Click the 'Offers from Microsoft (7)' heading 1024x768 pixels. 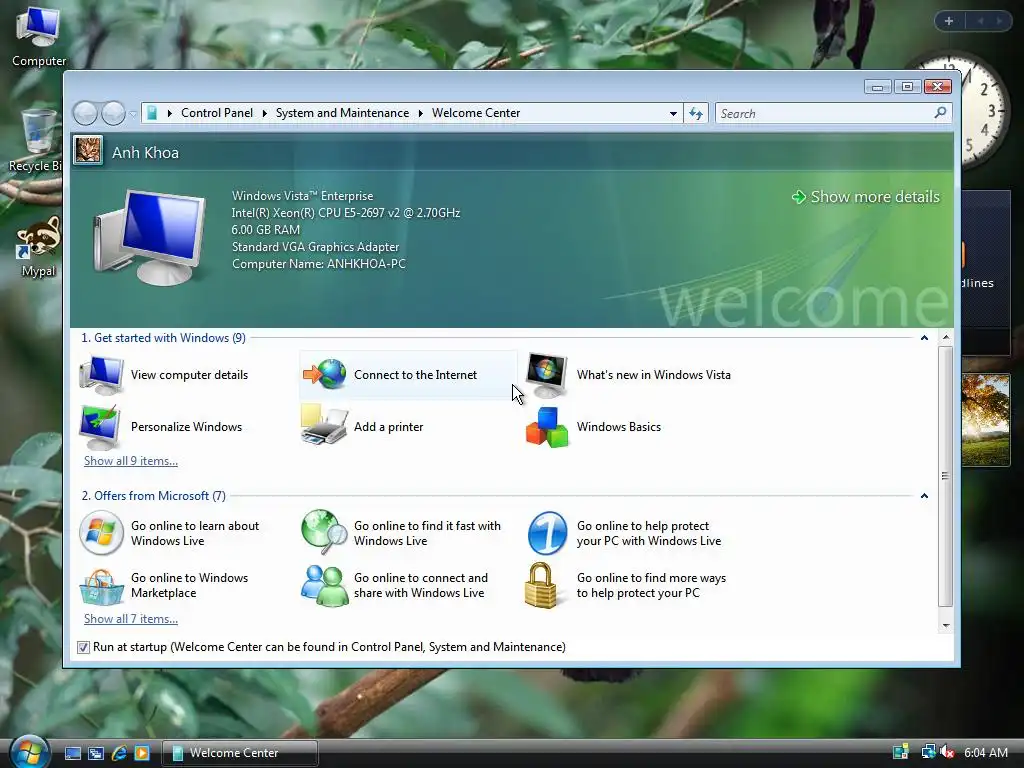tap(153, 496)
